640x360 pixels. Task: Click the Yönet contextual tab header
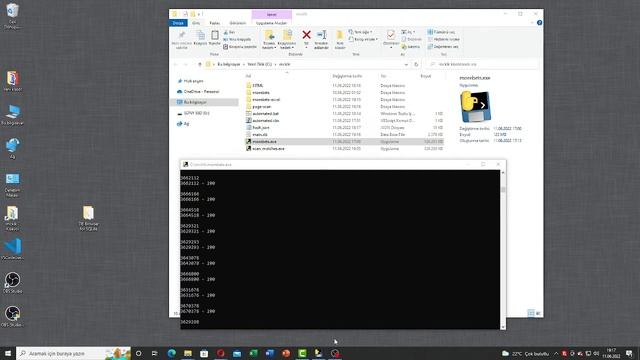[x=271, y=14]
